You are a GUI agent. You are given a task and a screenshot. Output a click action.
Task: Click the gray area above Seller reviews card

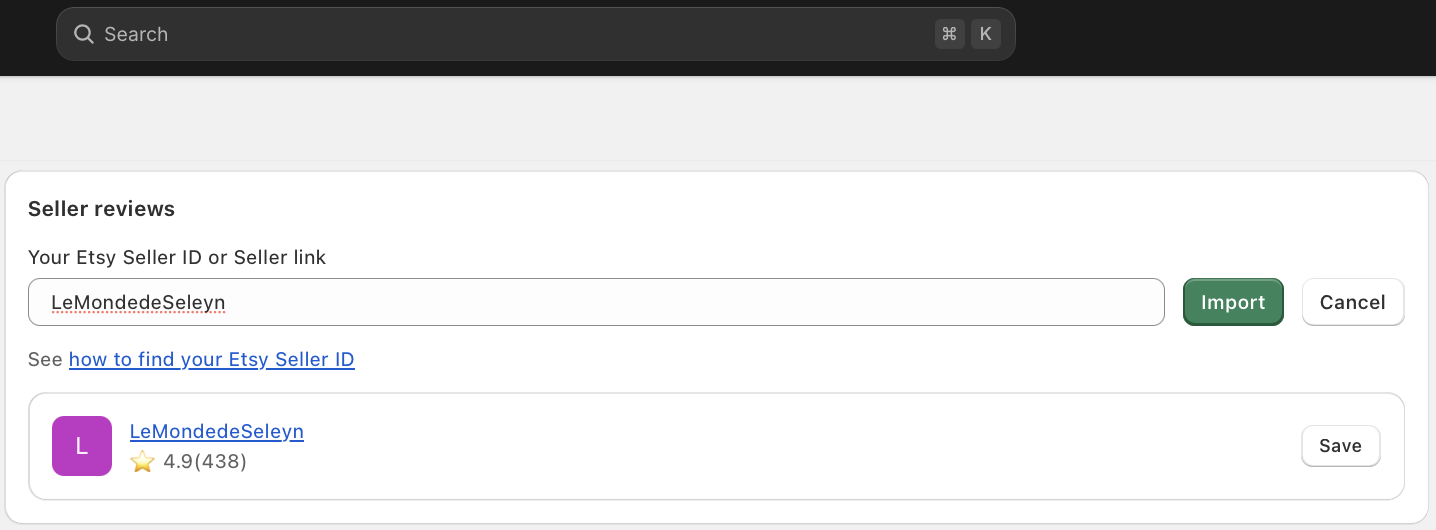click(x=700, y=120)
